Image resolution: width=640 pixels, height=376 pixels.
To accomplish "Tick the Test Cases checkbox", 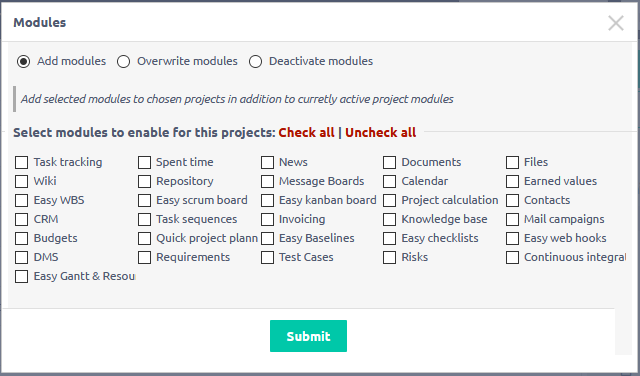I will tap(267, 257).
